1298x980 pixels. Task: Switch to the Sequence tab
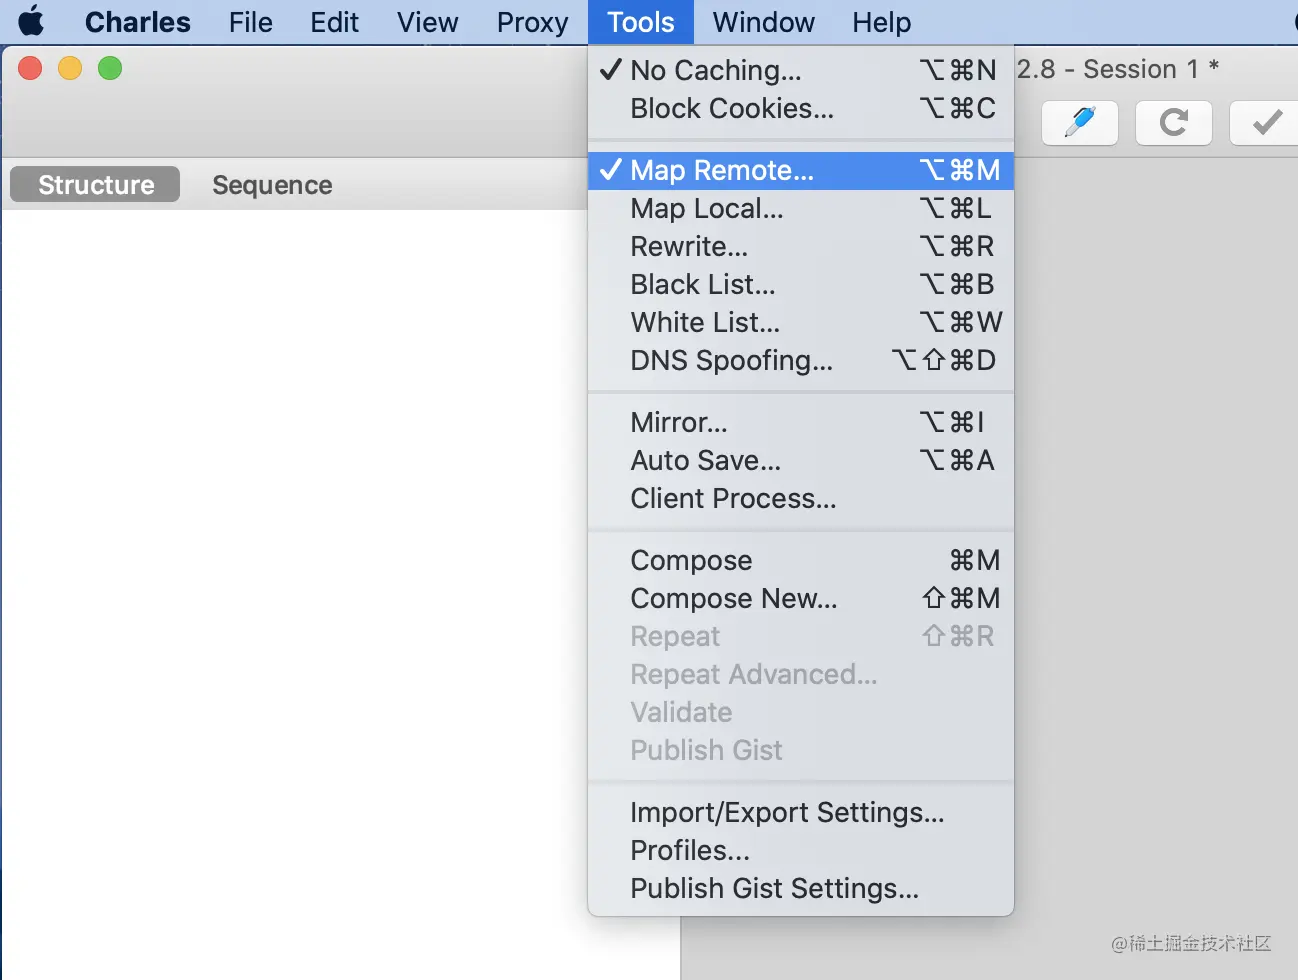pyautogui.click(x=272, y=185)
